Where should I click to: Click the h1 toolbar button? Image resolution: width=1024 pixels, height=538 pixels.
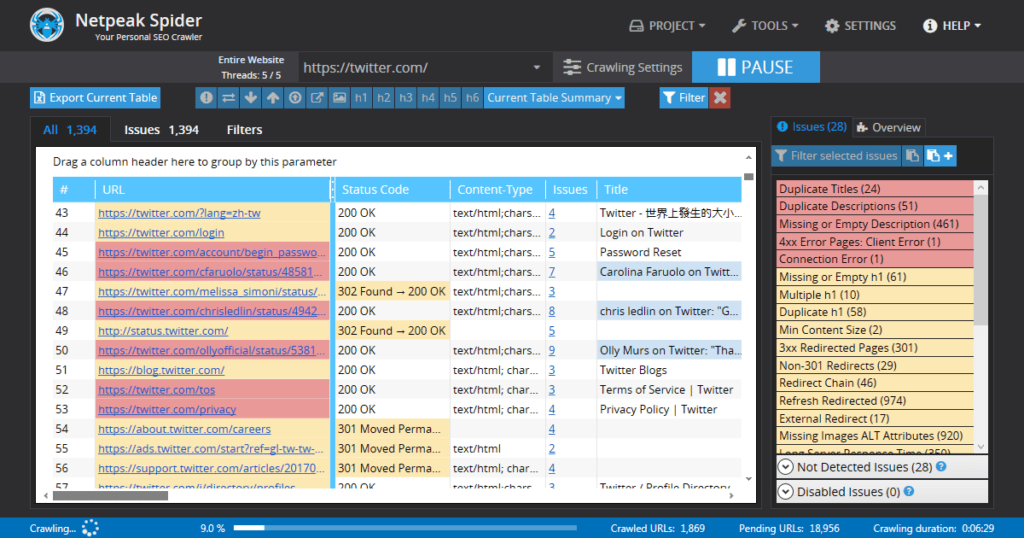point(361,98)
